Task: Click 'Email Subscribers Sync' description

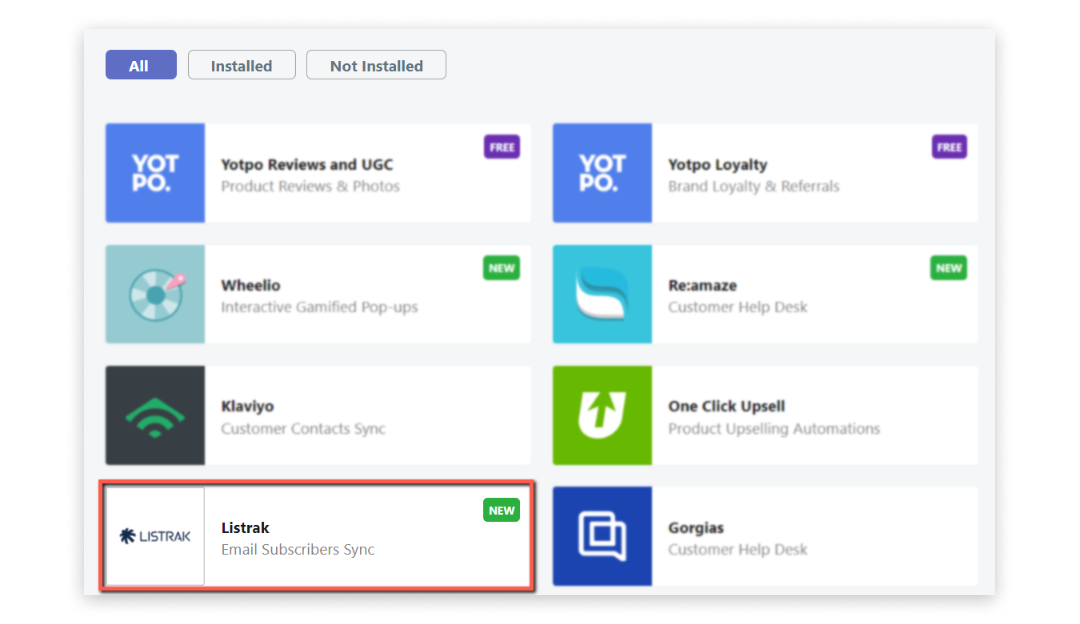Action: (x=298, y=550)
